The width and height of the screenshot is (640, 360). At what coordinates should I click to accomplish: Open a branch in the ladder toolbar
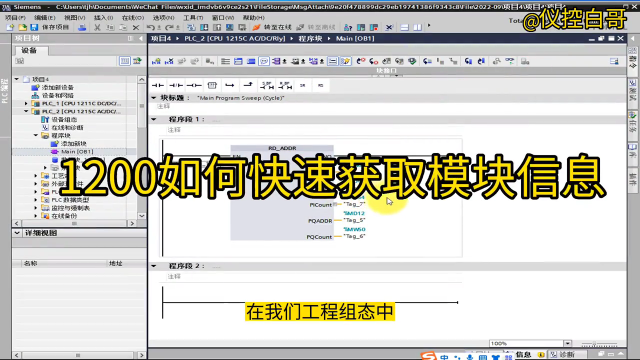pos(230,85)
